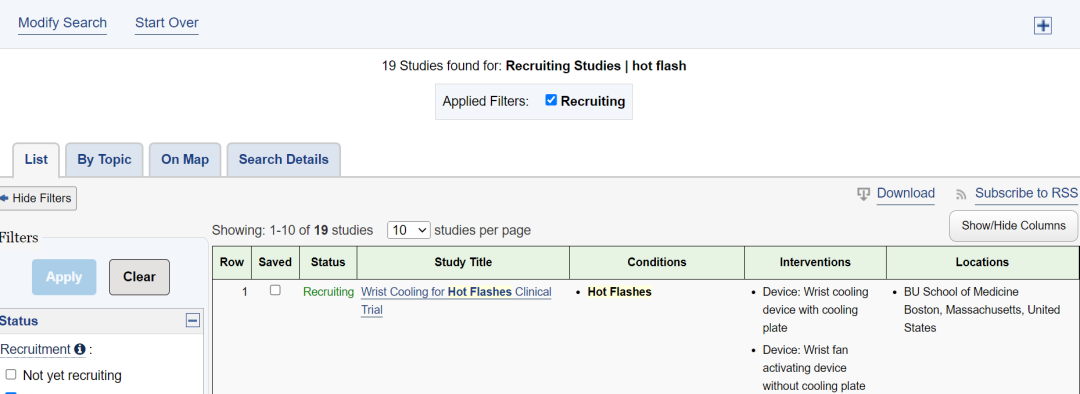Viewport: 1080px width, 394px height.
Task: Click the Start Over link
Action: (167, 23)
